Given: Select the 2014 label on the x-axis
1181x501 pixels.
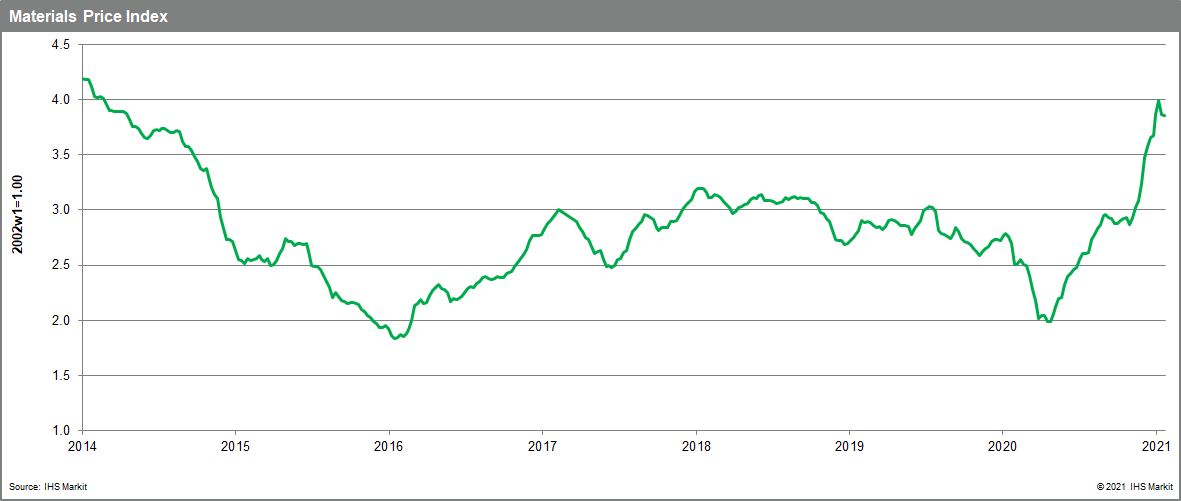Looking at the screenshot, I should coord(81,446).
